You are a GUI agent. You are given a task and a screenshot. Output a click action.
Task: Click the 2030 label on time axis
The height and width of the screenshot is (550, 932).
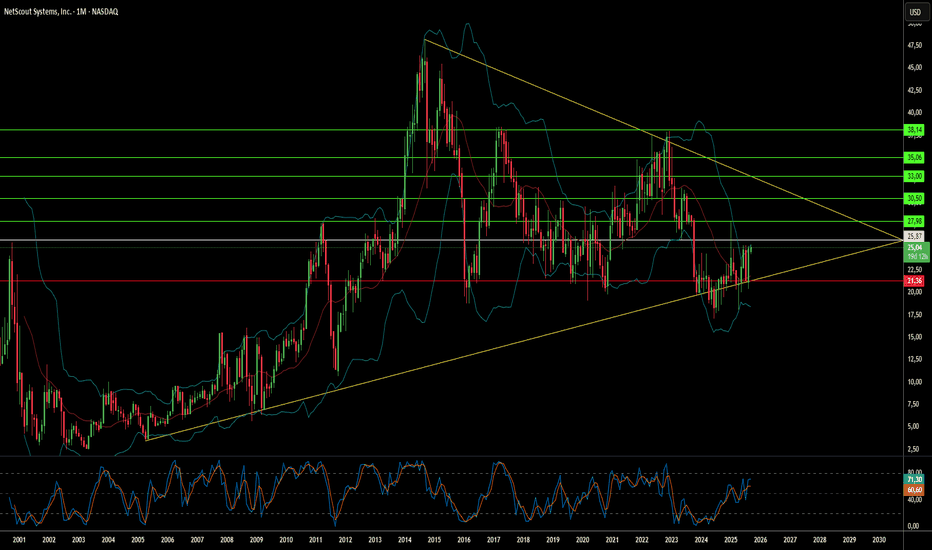879,540
